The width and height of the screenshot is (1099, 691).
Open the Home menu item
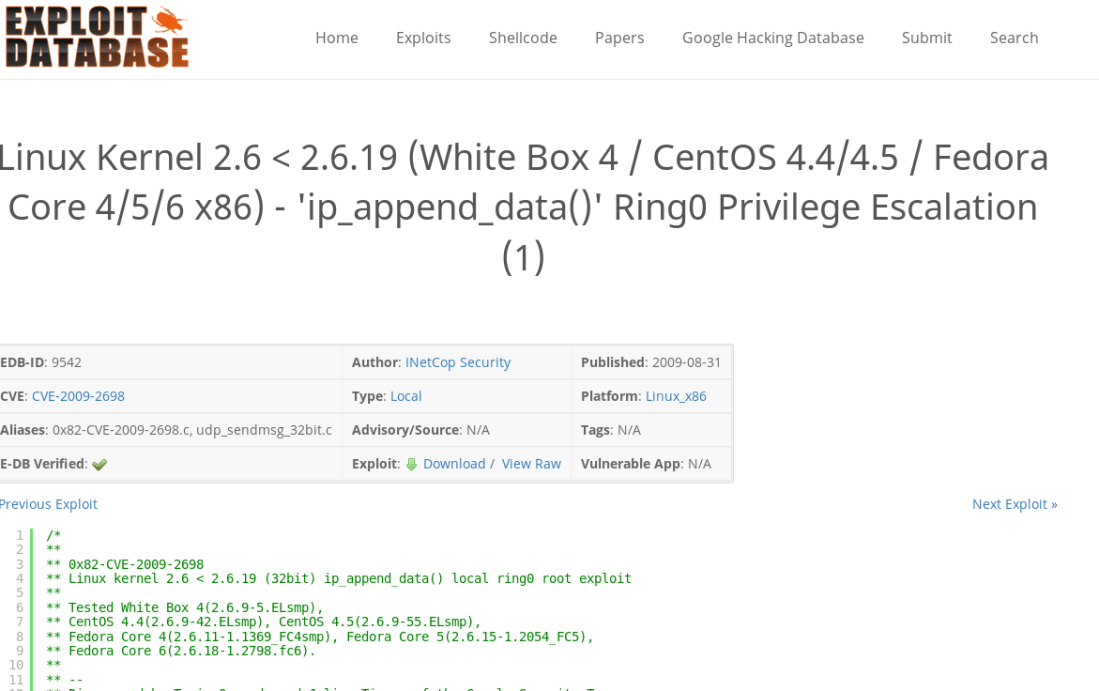click(336, 38)
